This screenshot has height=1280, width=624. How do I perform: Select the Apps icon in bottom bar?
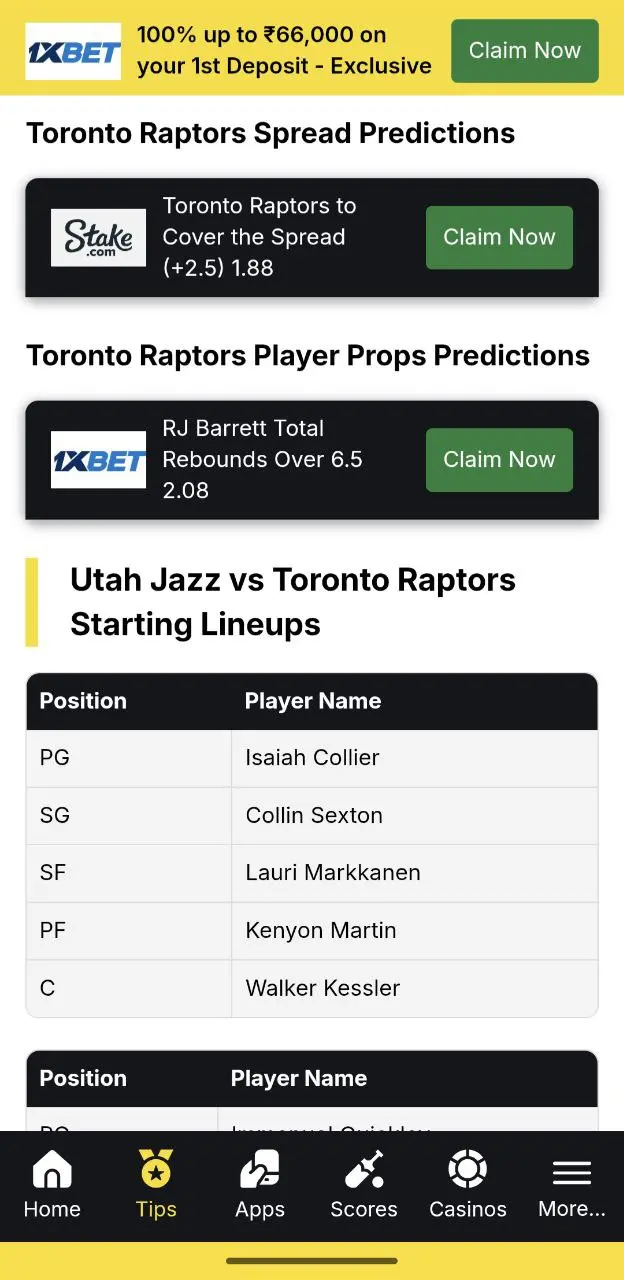click(260, 1169)
